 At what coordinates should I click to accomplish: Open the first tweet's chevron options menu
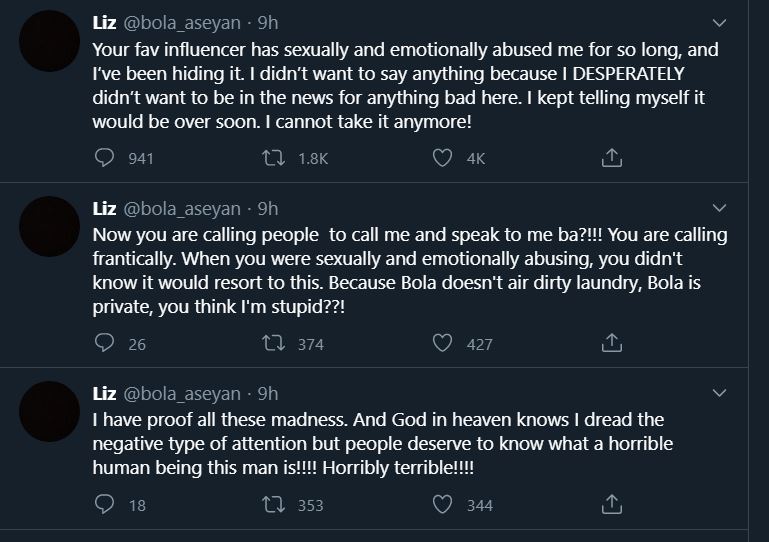(x=719, y=23)
